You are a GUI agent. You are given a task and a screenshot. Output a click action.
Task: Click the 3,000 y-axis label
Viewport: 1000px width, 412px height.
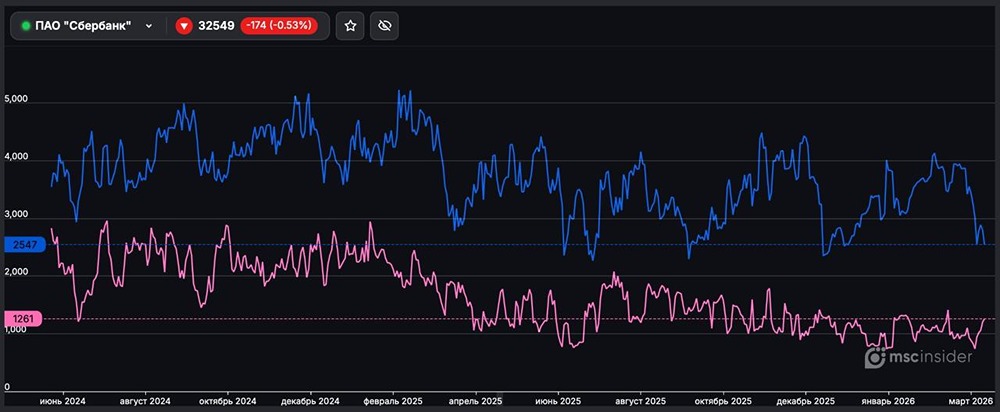click(15, 216)
